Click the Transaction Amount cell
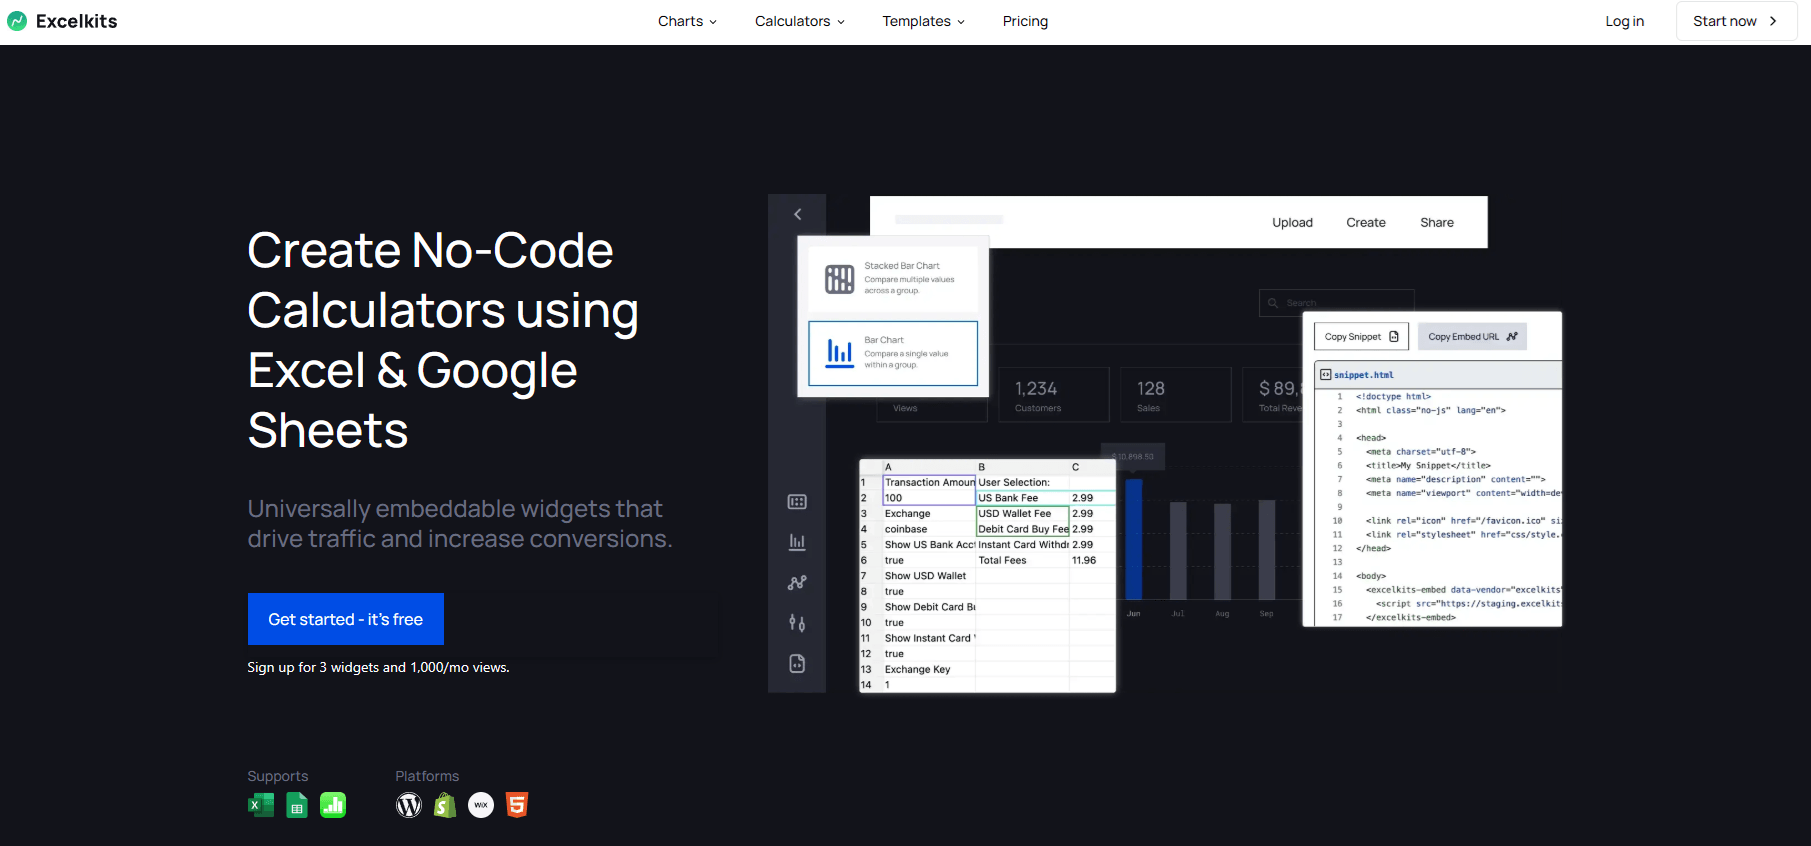Viewport: 1811px width, 846px height. (x=929, y=482)
